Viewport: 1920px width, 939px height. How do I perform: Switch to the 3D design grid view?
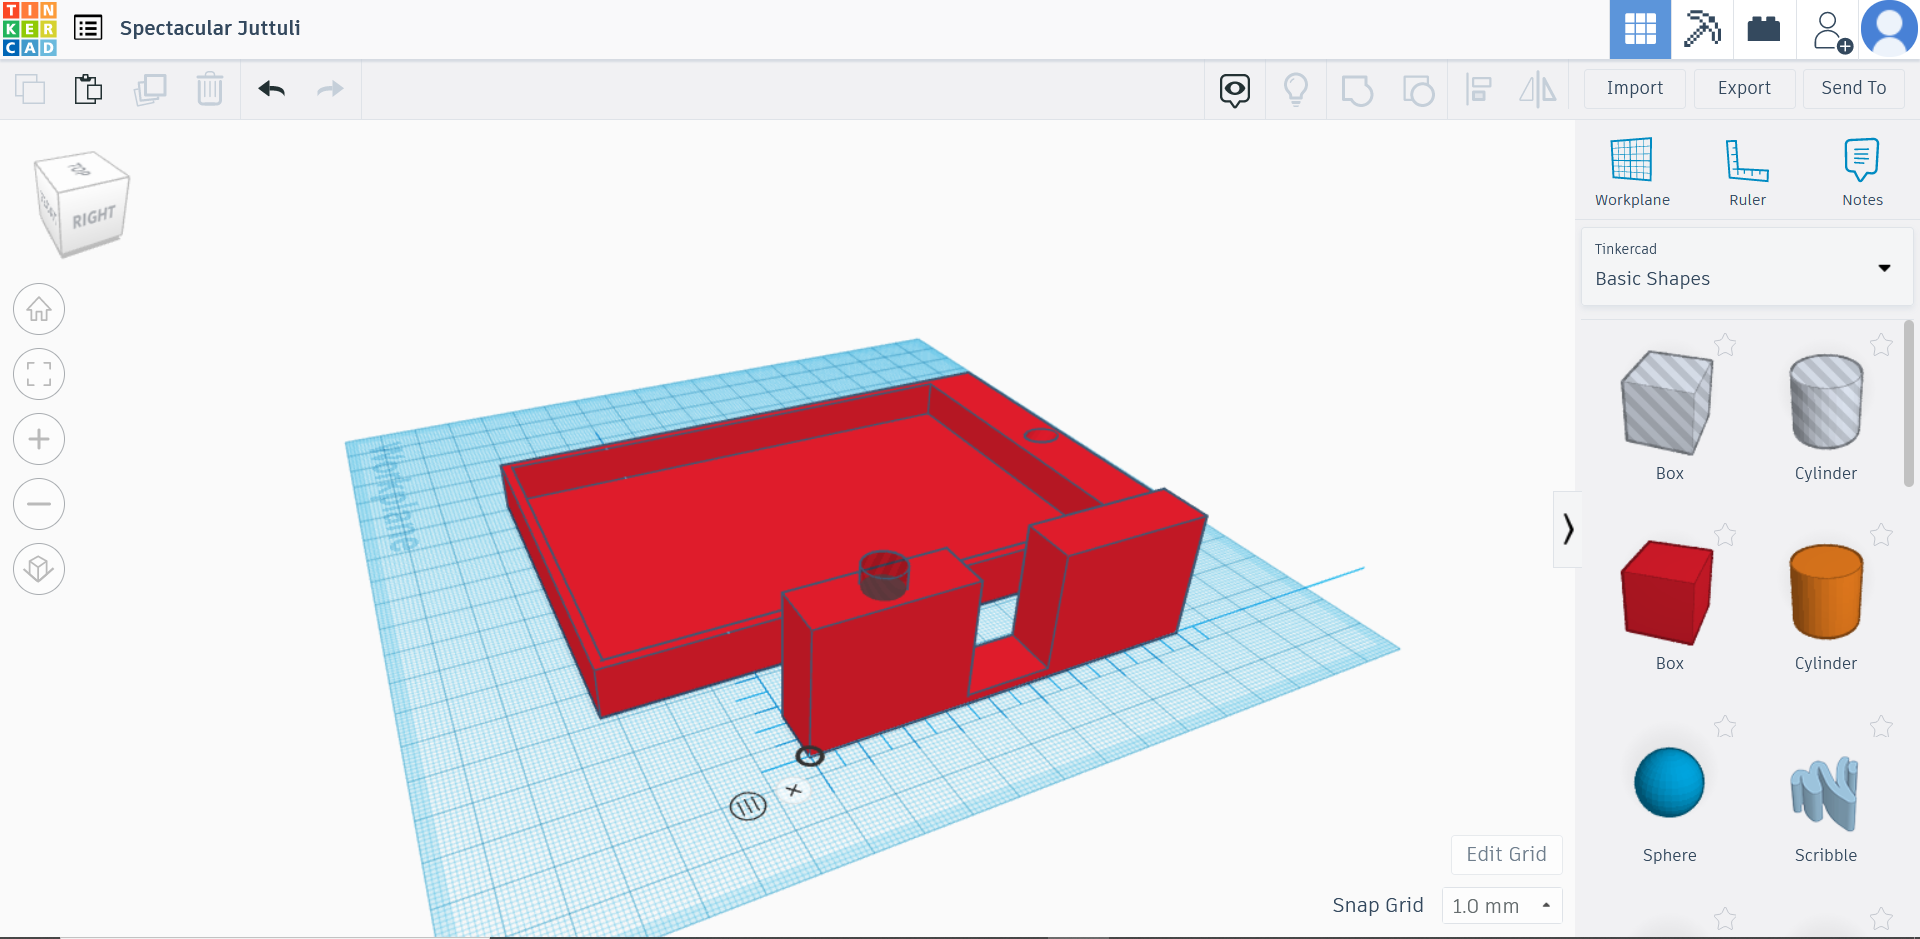[1640, 29]
